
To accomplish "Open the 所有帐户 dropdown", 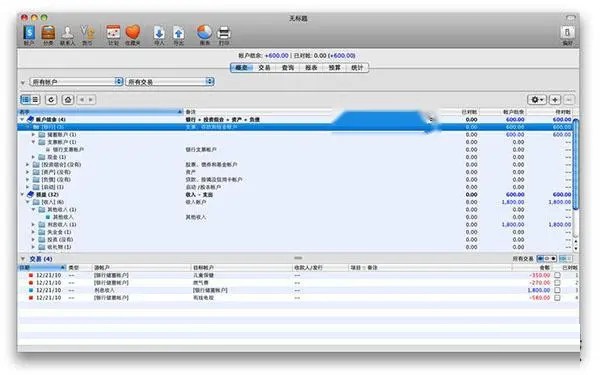I will (x=76, y=82).
